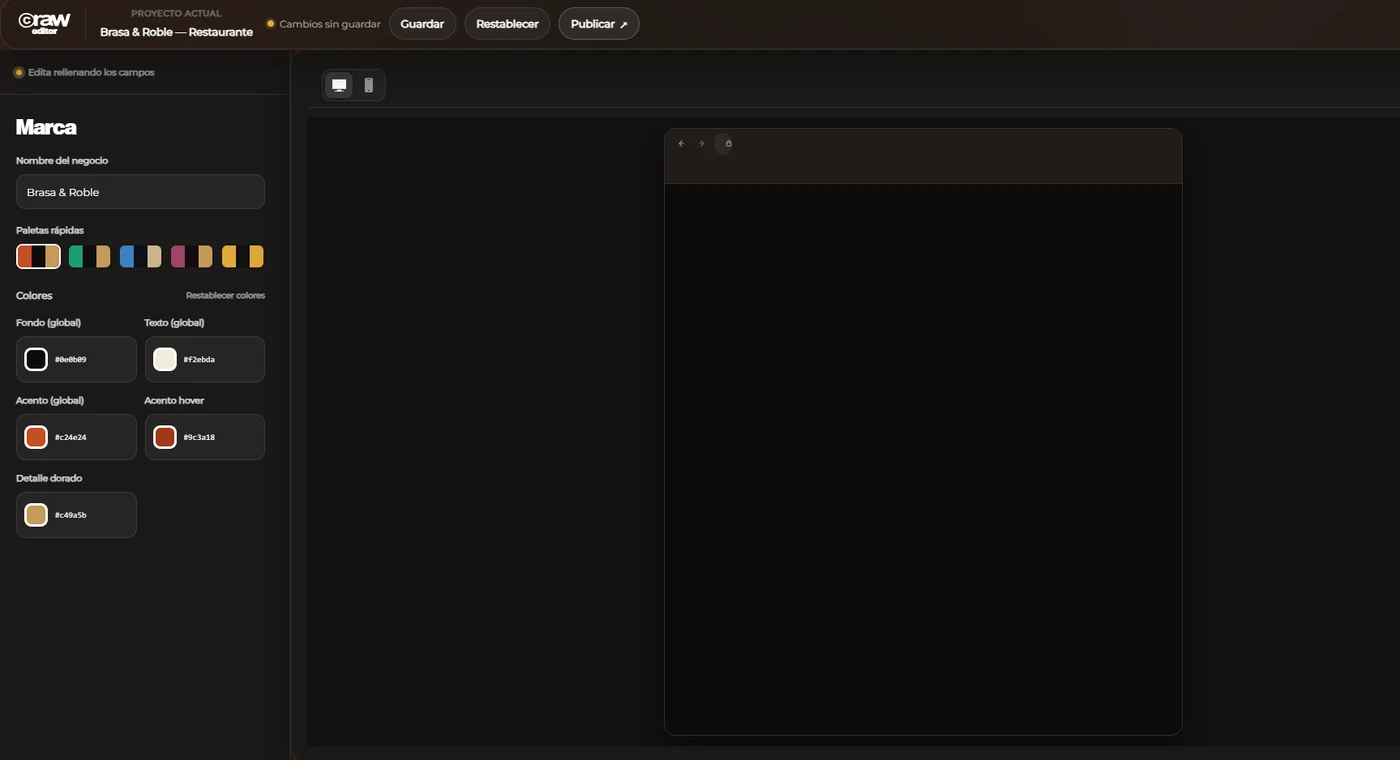Click the 'Brasa & Roble — Restaurante' project name

(x=176, y=32)
